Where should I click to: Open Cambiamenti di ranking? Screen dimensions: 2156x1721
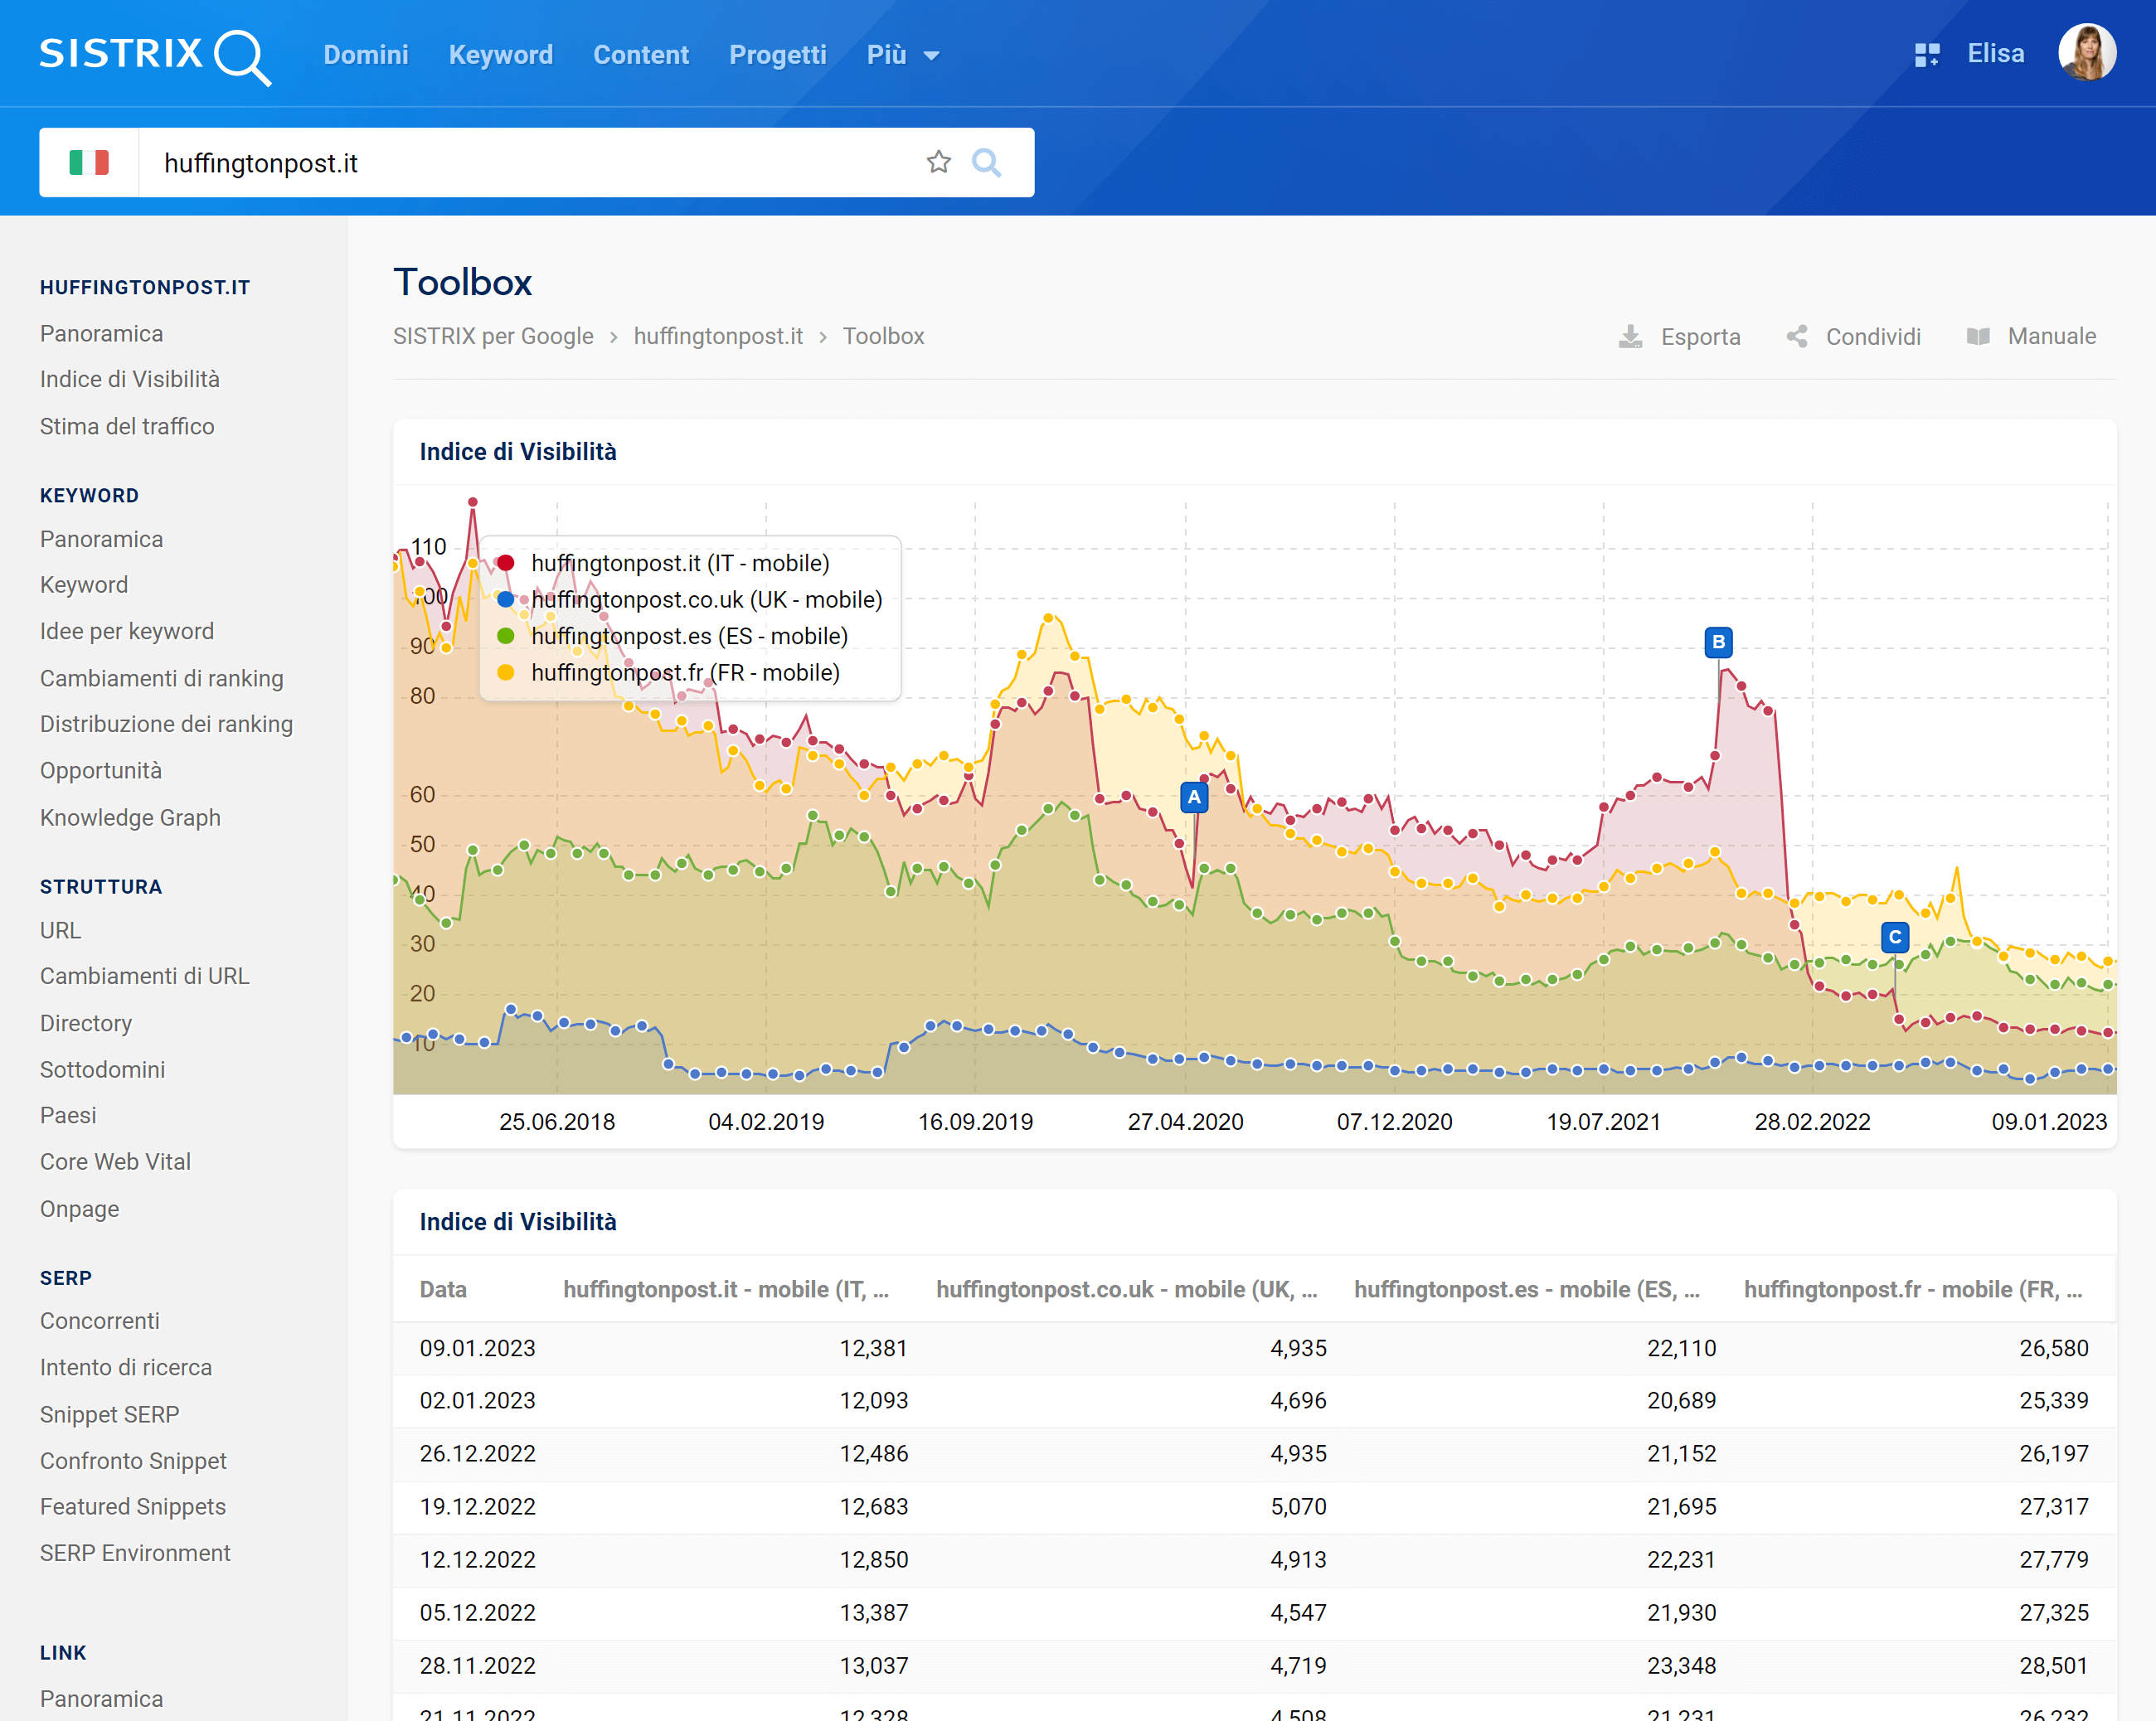coord(162,678)
